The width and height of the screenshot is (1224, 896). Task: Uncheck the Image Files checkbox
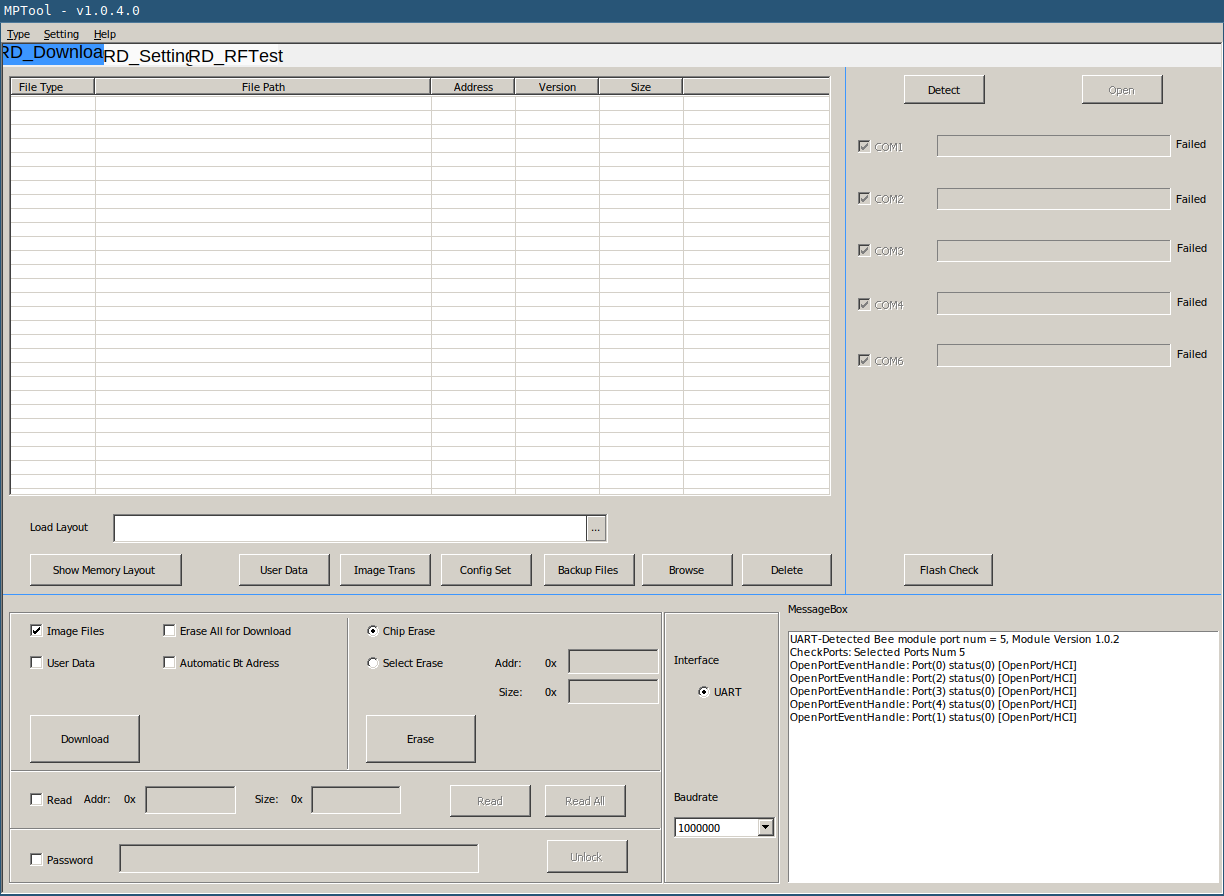[x=37, y=631]
